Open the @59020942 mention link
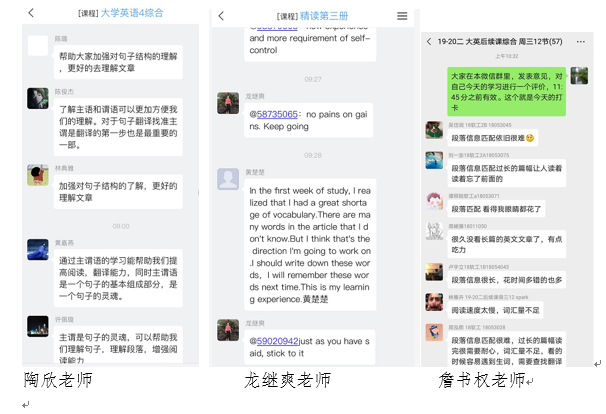The height and width of the screenshot is (414, 606). [274, 341]
